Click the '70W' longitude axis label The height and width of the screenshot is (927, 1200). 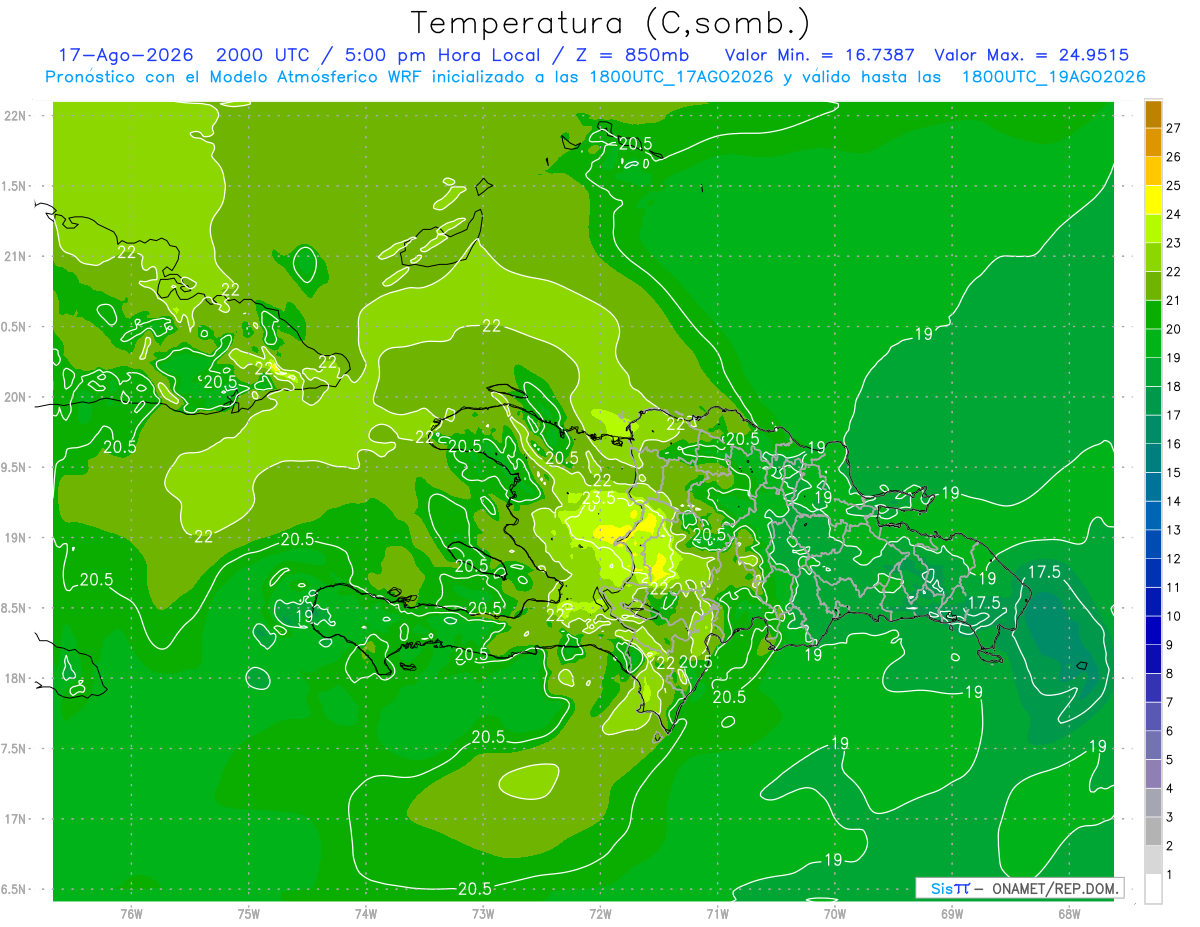click(835, 913)
